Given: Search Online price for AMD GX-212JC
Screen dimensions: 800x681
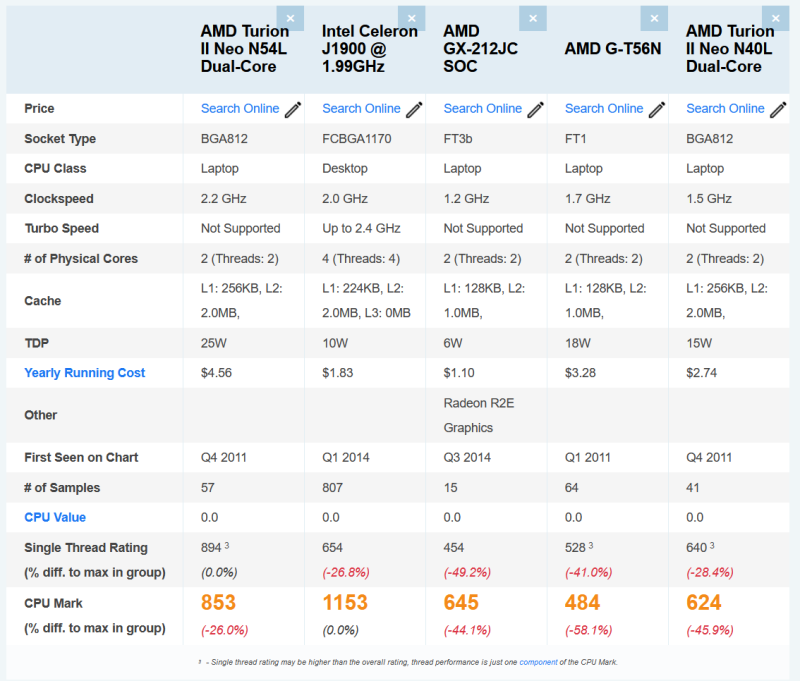Looking at the screenshot, I should 483,109.
